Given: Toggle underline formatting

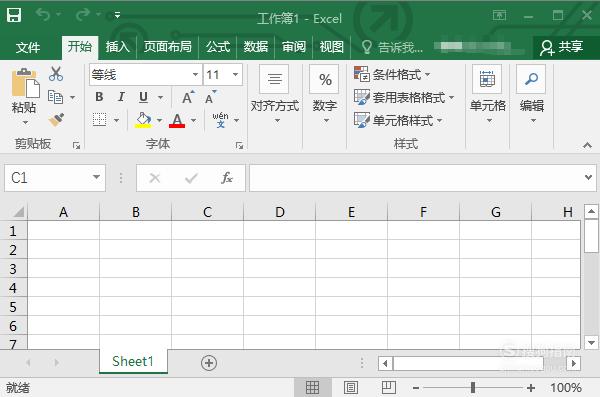Looking at the screenshot, I should tap(143, 97).
